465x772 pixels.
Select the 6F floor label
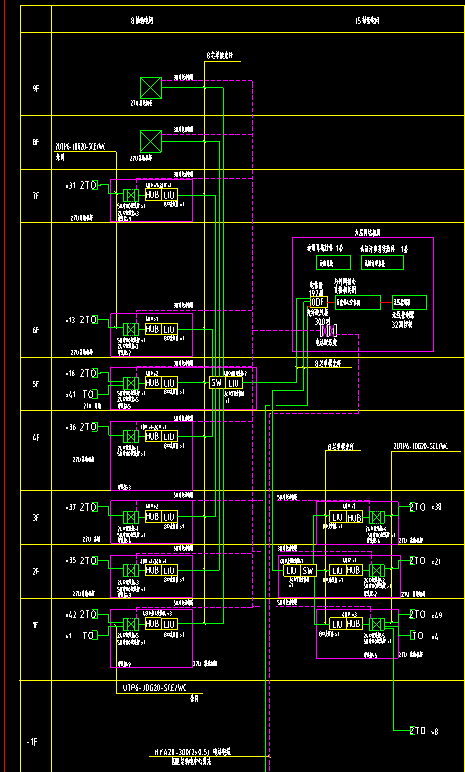pyautogui.click(x=35, y=330)
